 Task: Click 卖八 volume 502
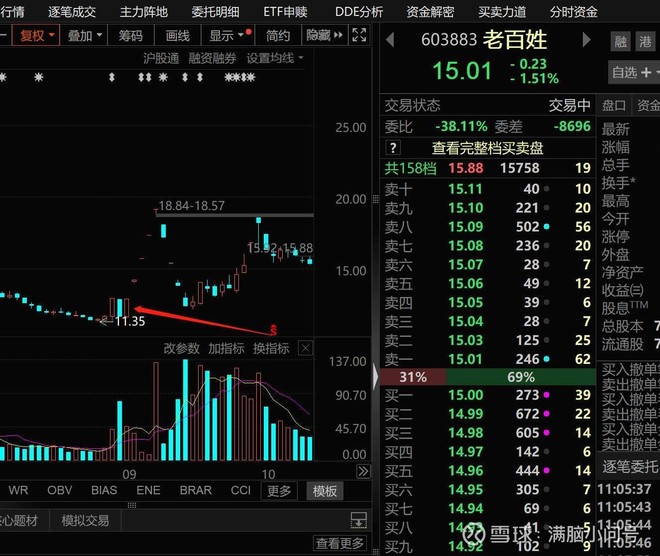click(x=527, y=227)
